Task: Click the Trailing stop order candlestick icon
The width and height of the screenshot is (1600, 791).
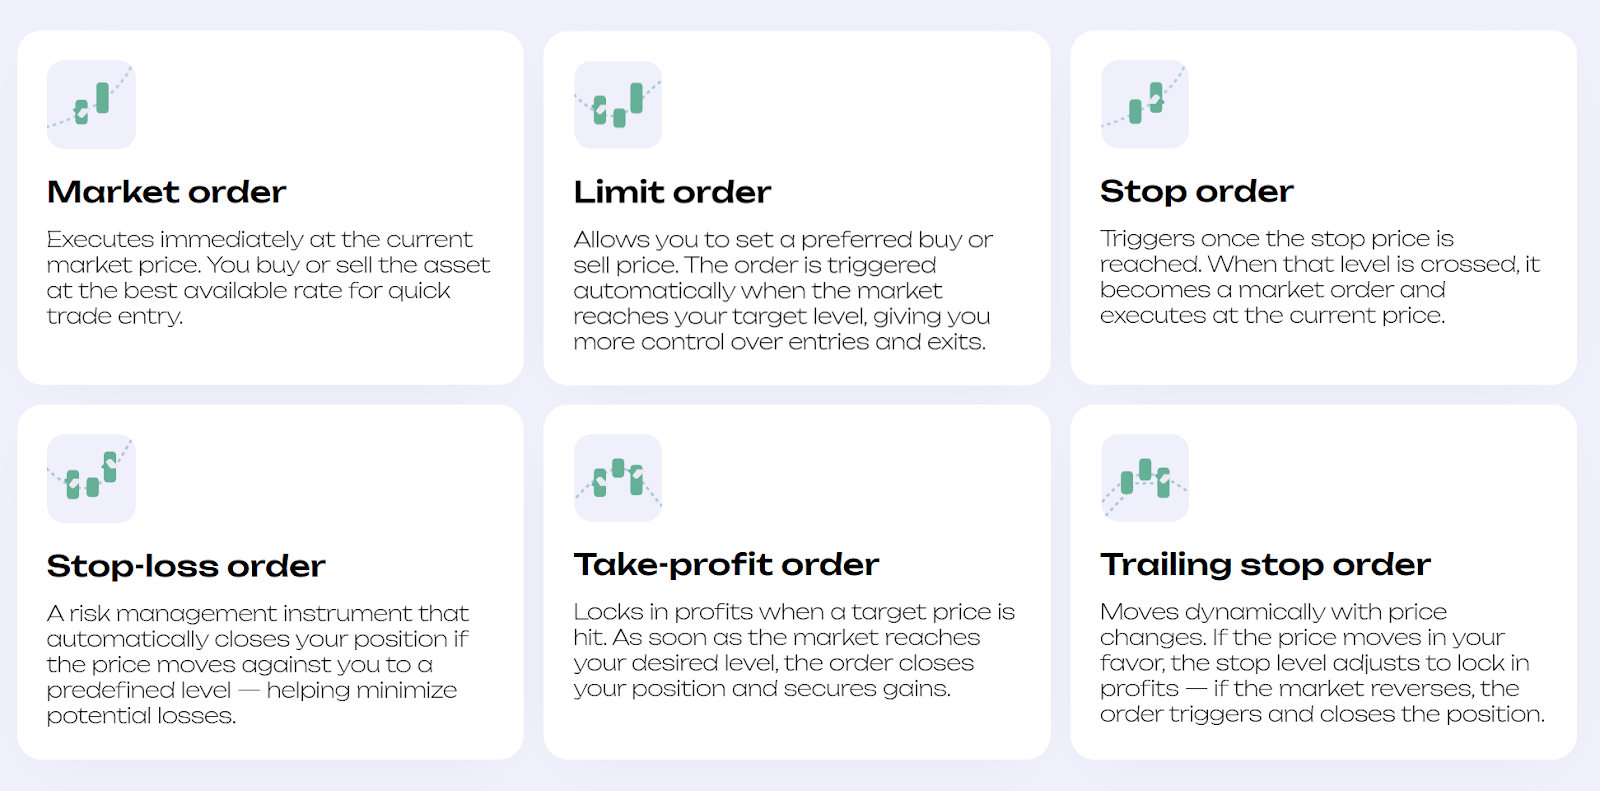Action: [1145, 477]
